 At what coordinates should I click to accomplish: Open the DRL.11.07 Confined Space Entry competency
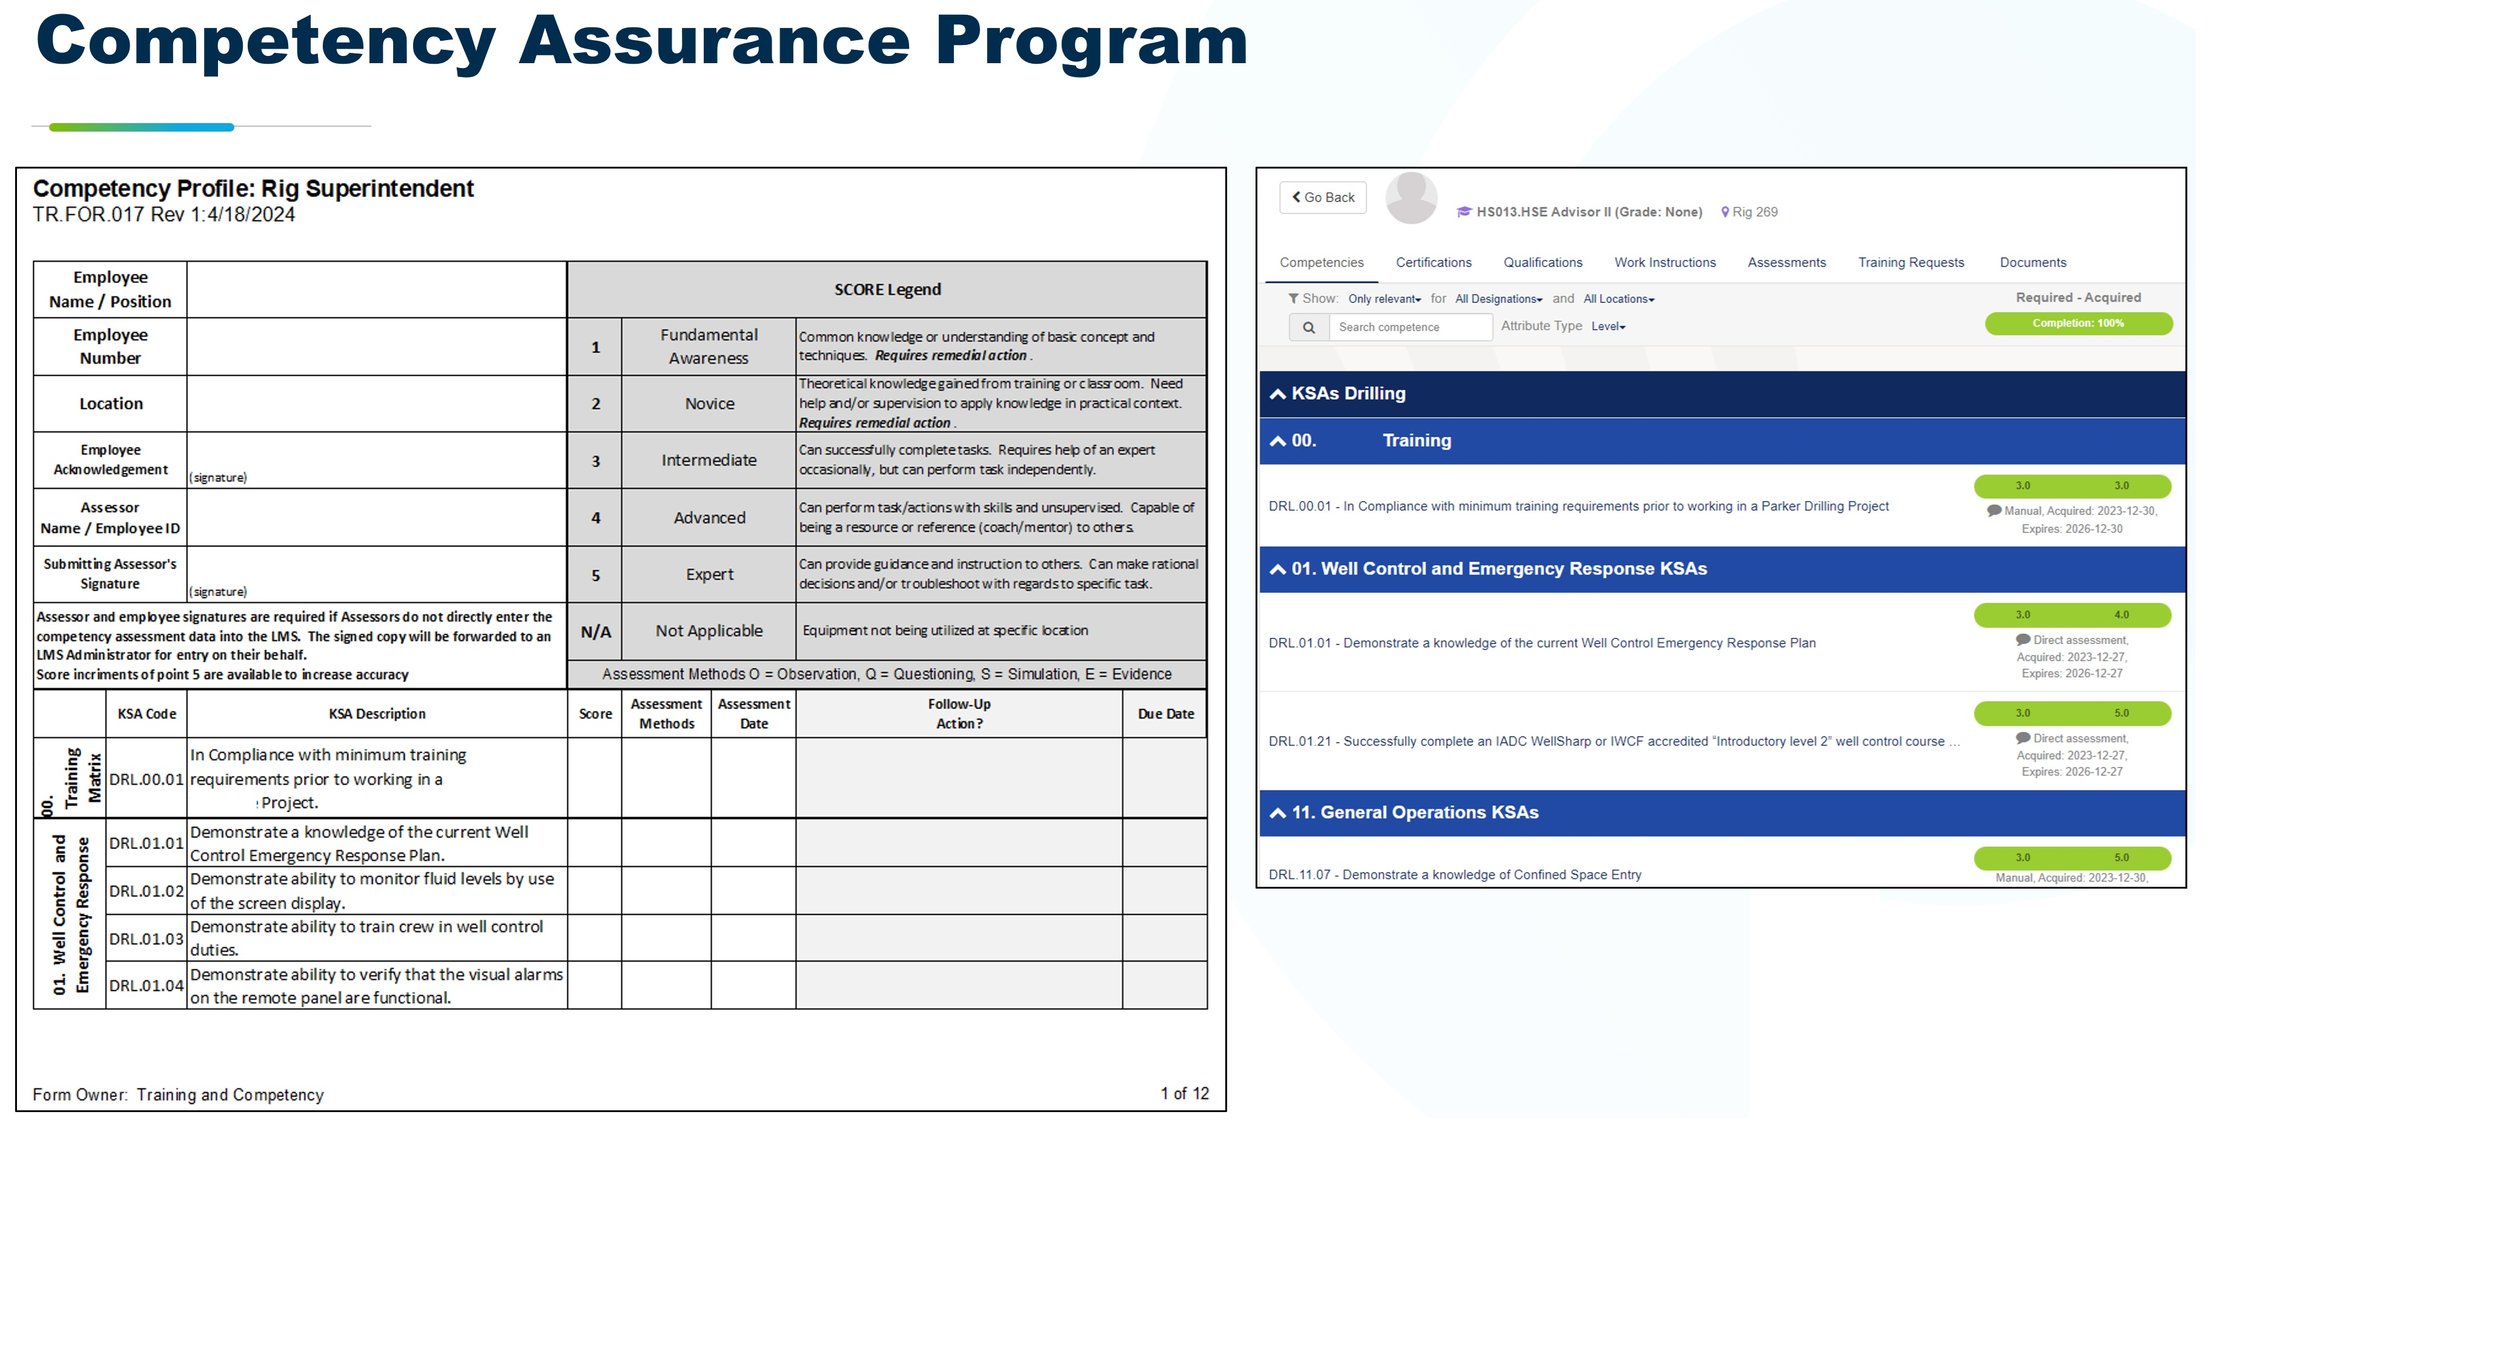tap(1454, 875)
